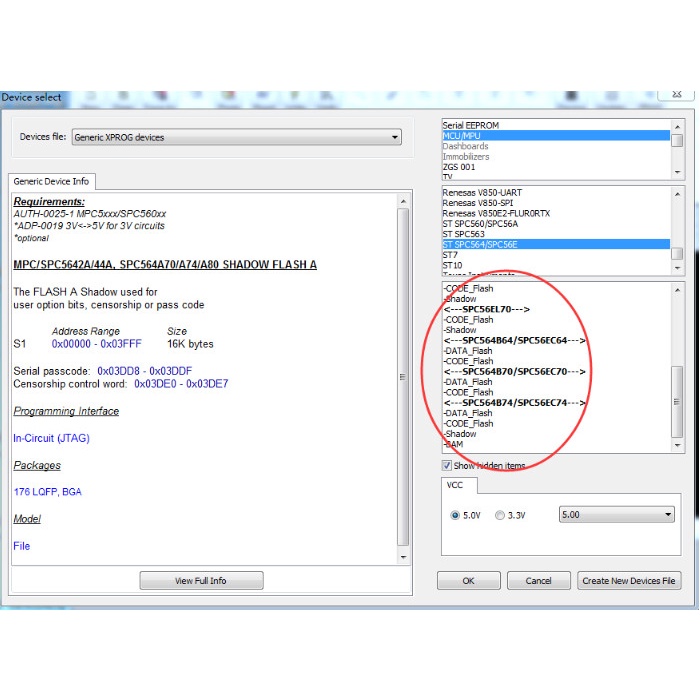700x700 pixels.
Task: Switch to the Generic Device Info tab
Action: click(x=52, y=181)
